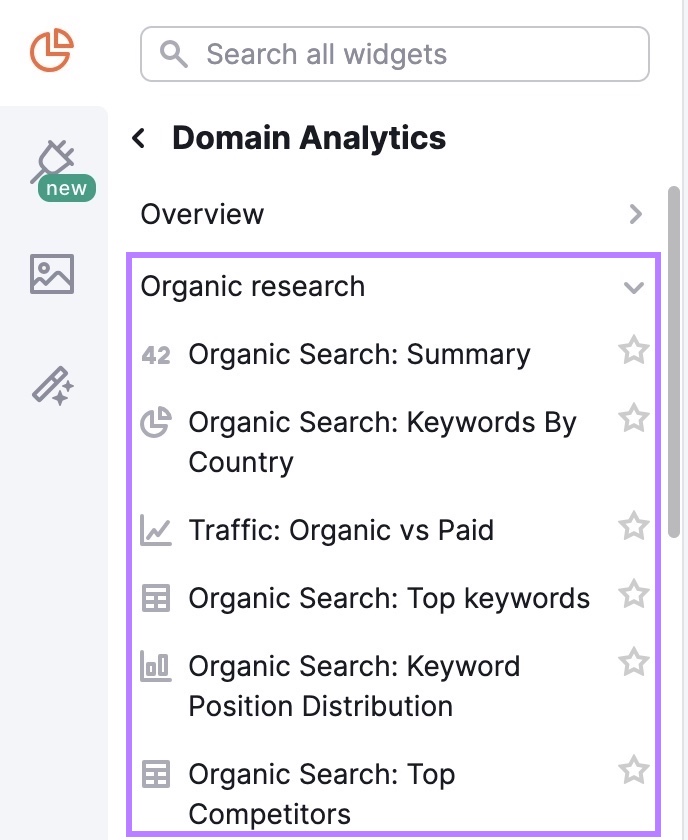Image resolution: width=688 pixels, height=840 pixels.
Task: Click the Domain Analytics heading
Action: (309, 138)
